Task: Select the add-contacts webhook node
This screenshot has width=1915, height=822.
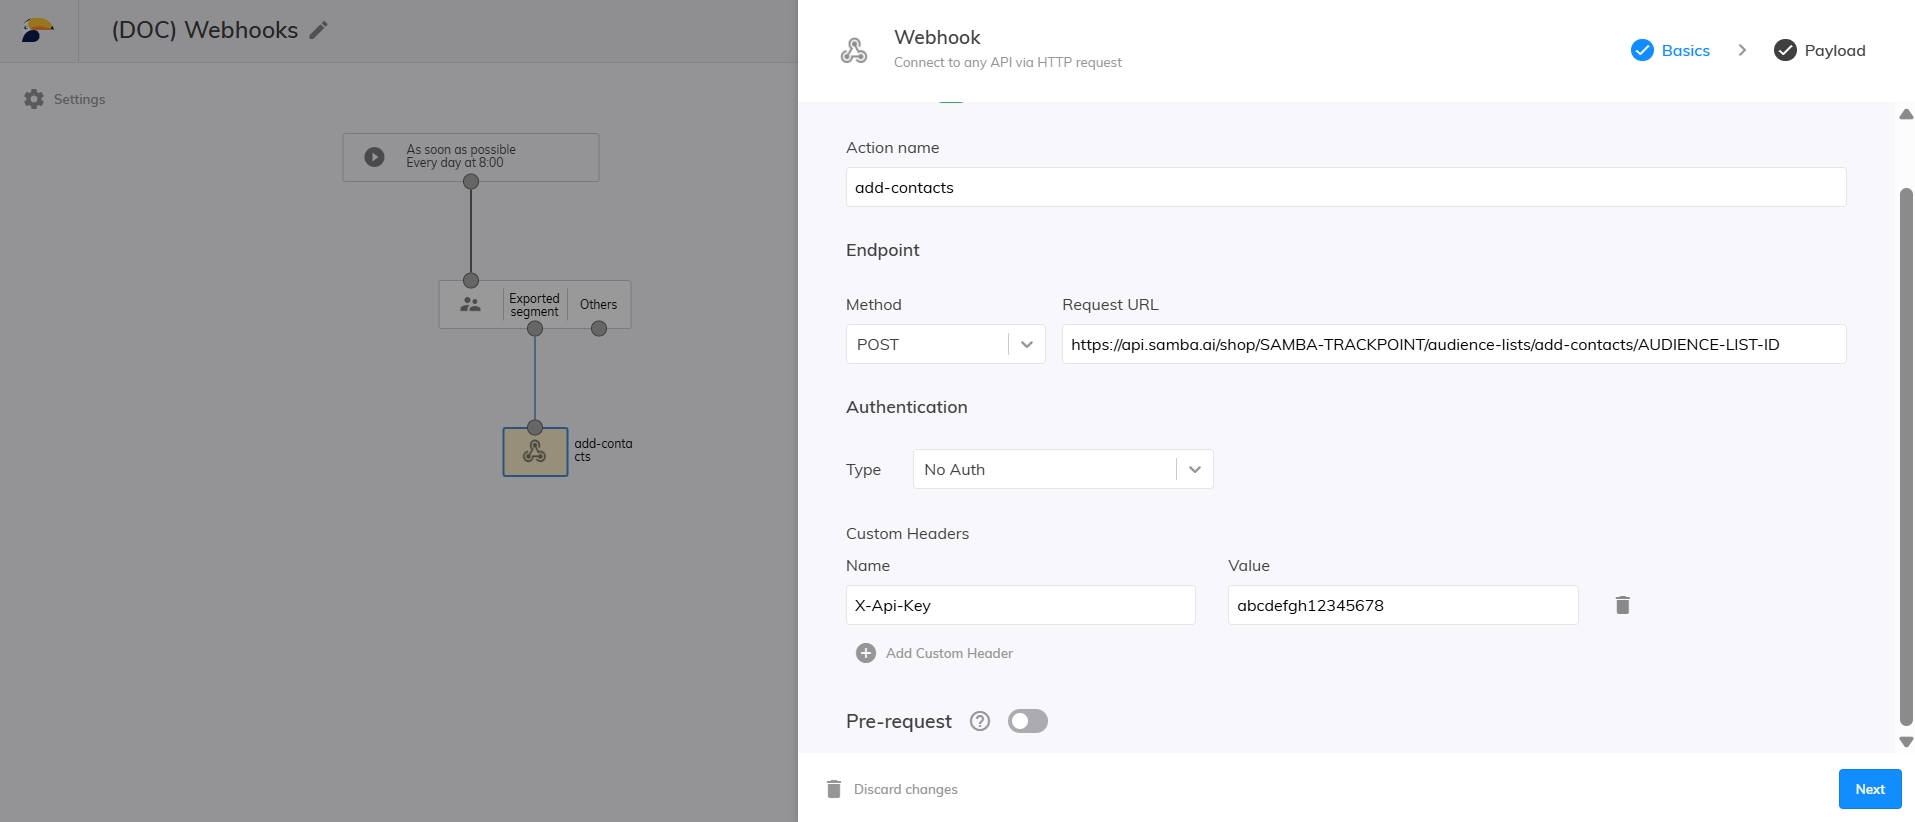Action: (535, 452)
